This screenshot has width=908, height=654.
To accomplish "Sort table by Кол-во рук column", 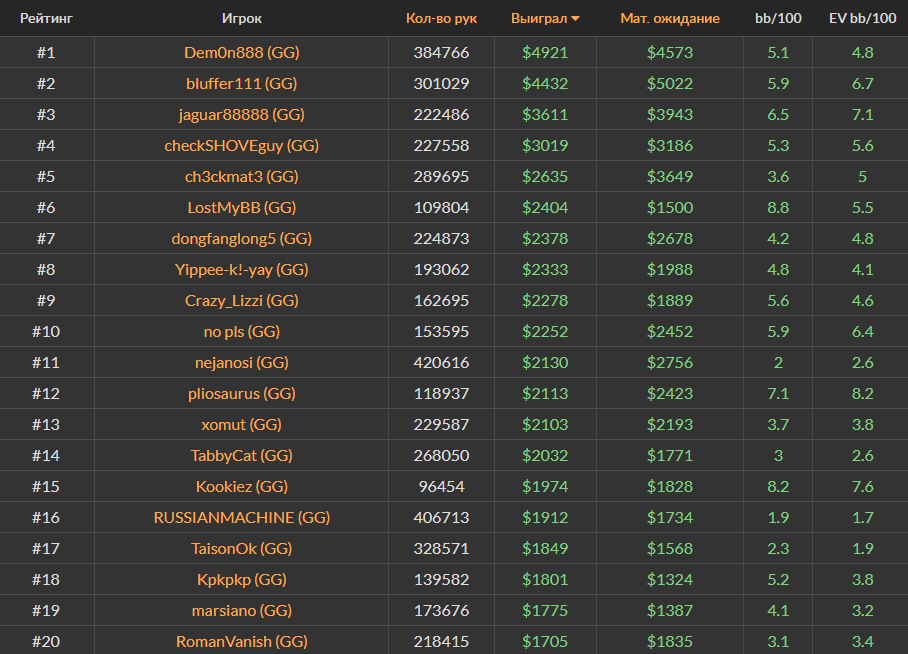I will (x=441, y=19).
